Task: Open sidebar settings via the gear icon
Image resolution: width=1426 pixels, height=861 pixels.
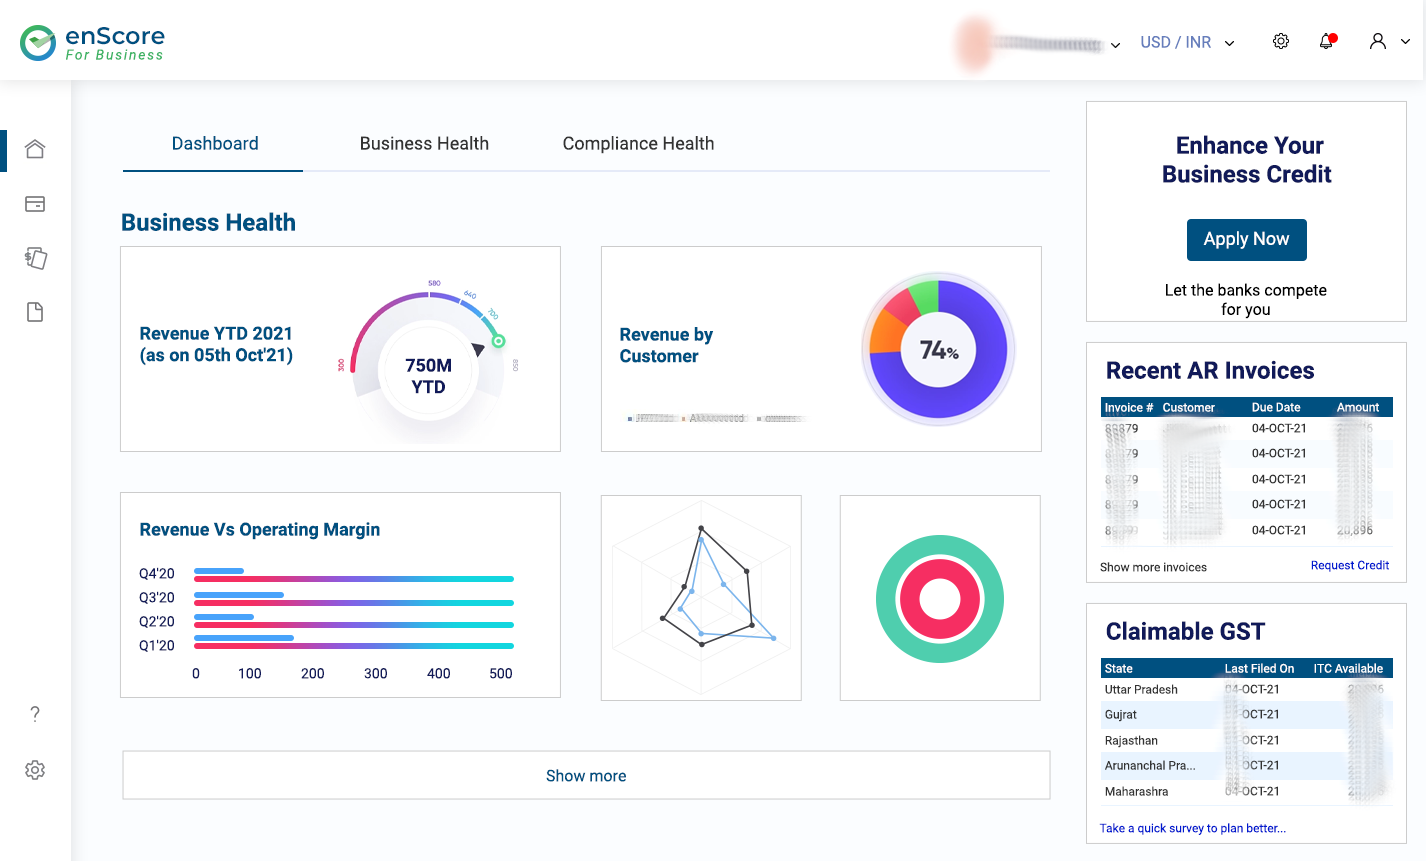Action: pos(35,769)
